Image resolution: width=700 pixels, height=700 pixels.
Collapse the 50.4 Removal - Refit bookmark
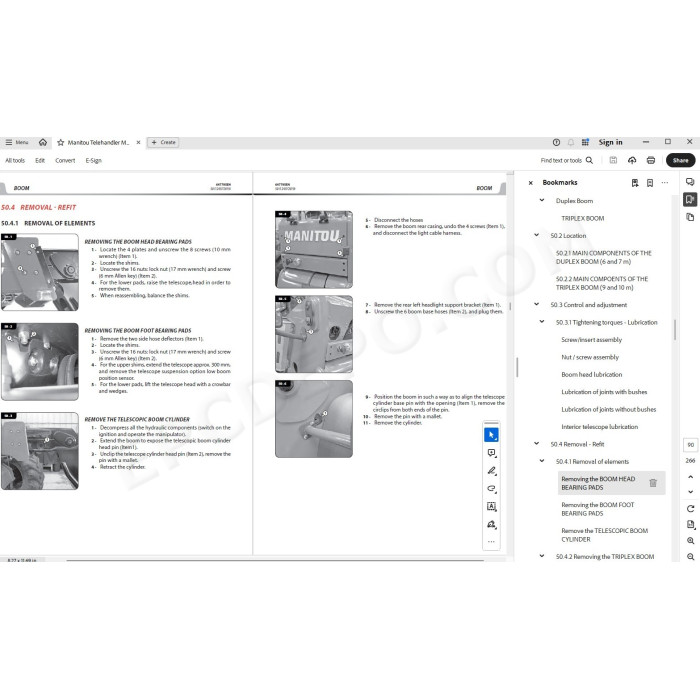pyautogui.click(x=537, y=444)
